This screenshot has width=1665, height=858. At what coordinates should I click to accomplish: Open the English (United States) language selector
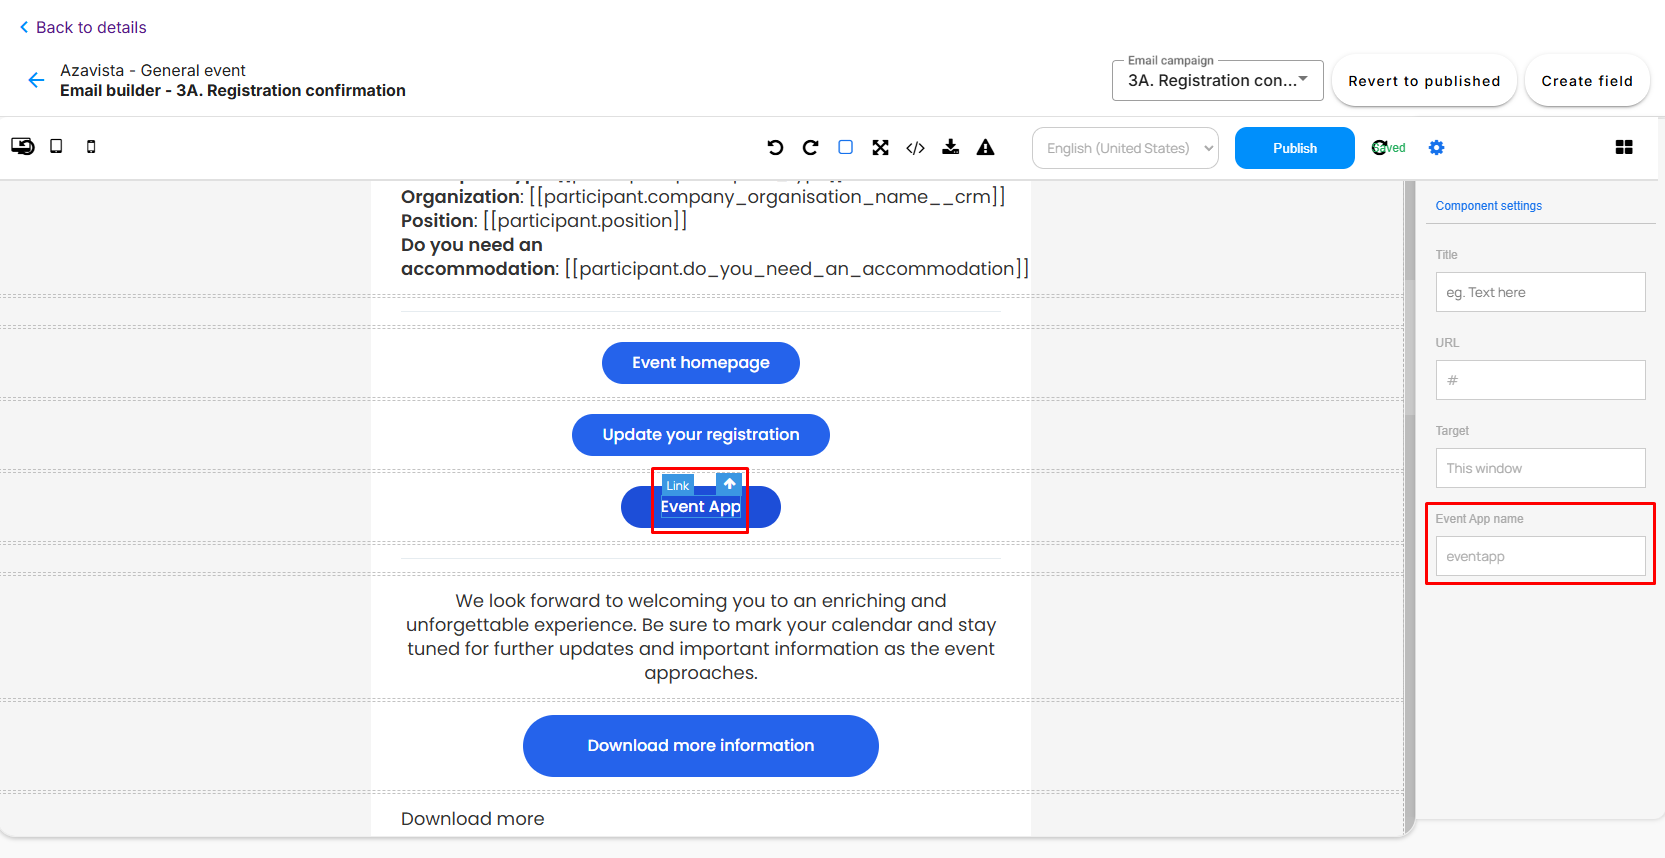(x=1125, y=148)
